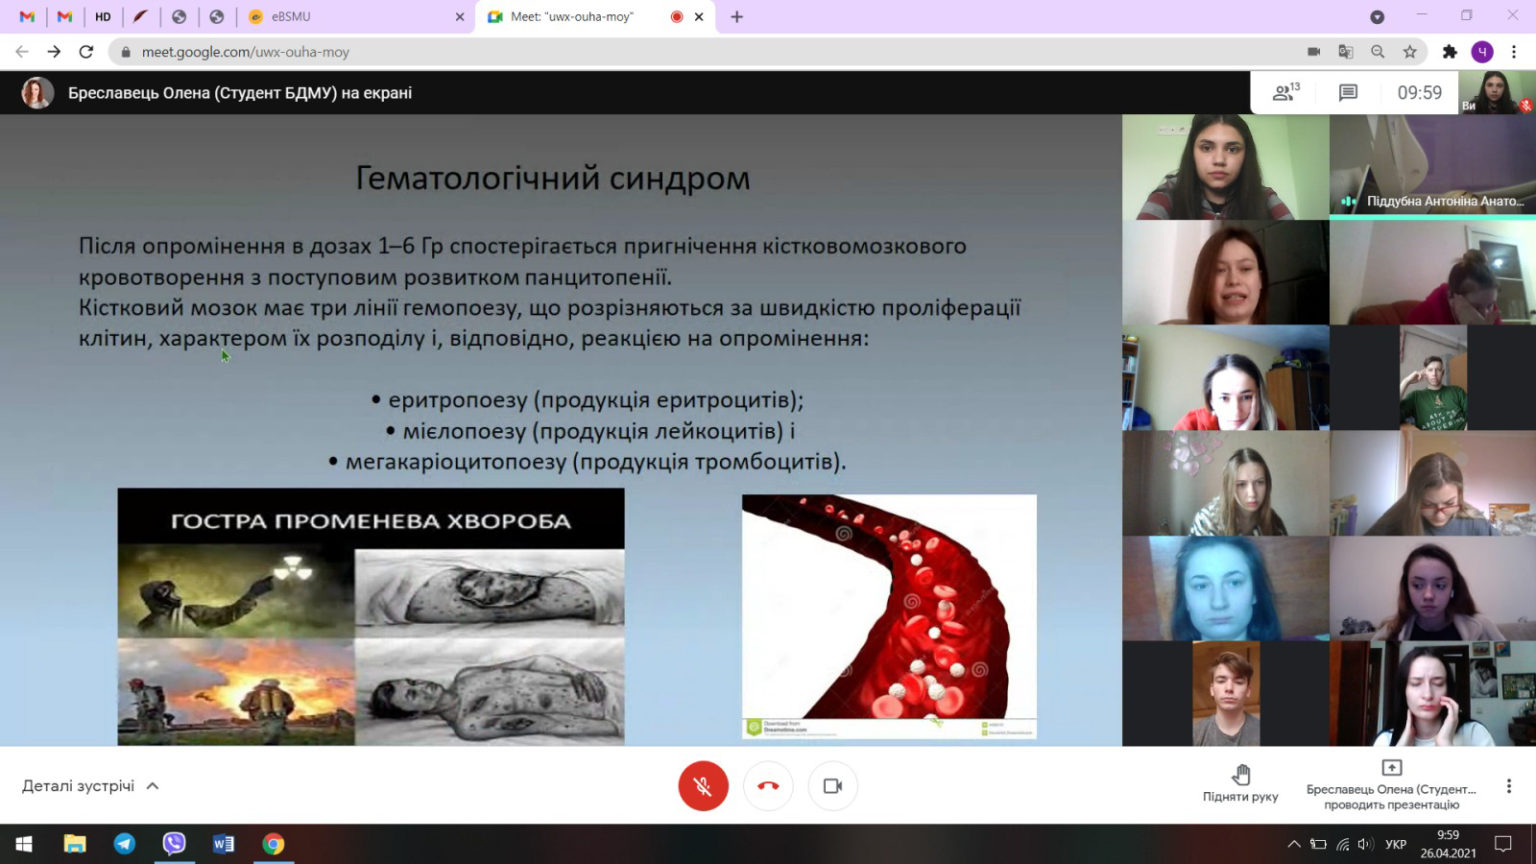Screen dimensions: 1536x864
Task: Bookmark this page with the star icon
Action: pos(1410,52)
